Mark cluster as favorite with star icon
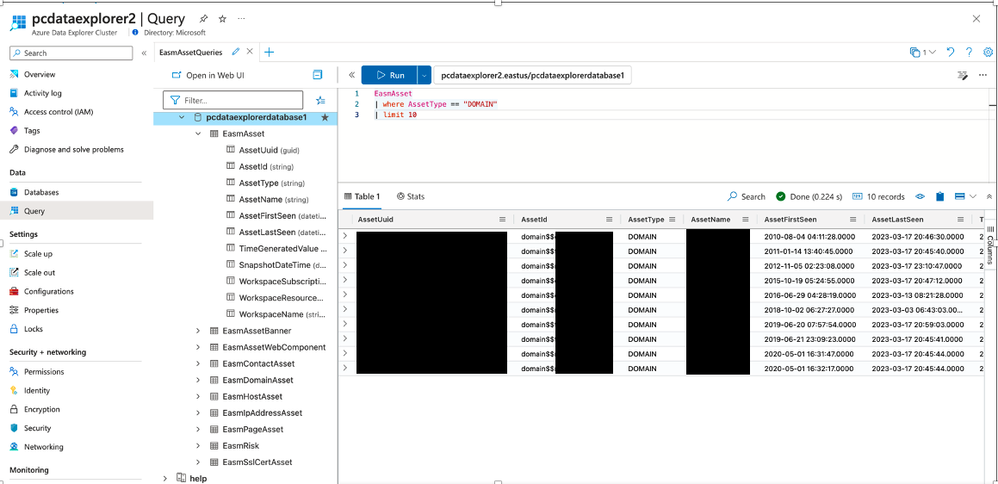This screenshot has height=484, width=998. [222, 18]
